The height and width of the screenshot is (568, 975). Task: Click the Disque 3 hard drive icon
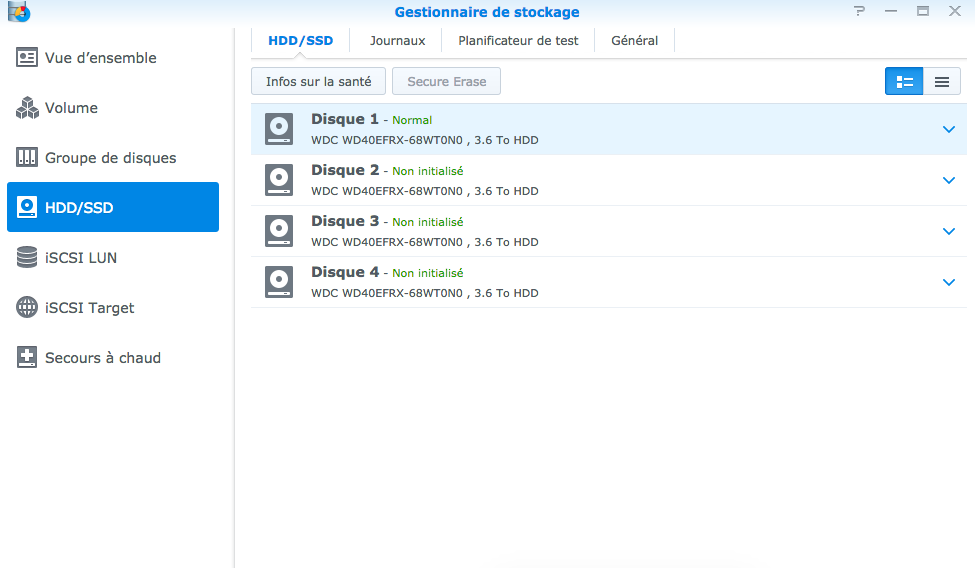click(x=279, y=231)
